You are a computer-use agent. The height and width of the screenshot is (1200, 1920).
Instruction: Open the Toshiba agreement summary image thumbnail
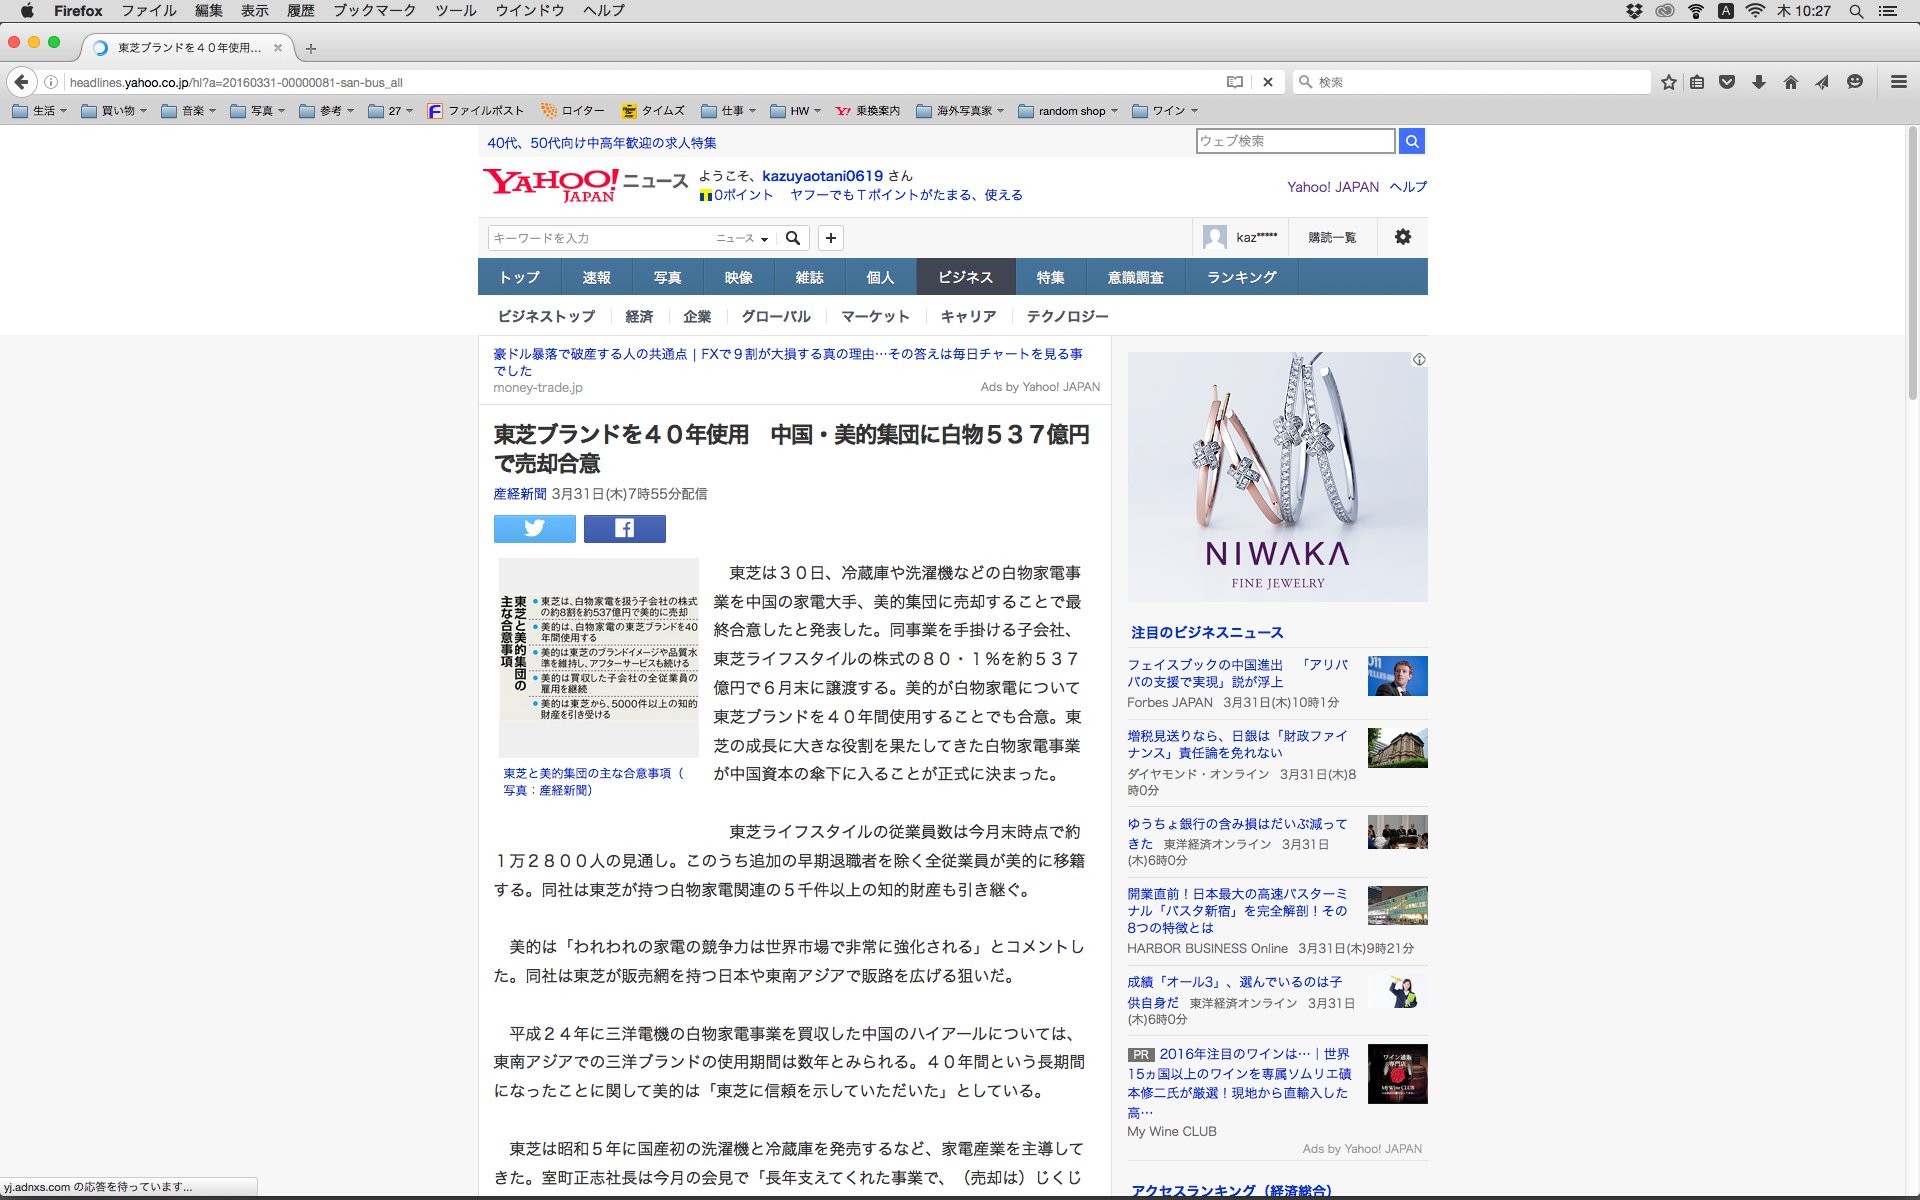pos(598,657)
